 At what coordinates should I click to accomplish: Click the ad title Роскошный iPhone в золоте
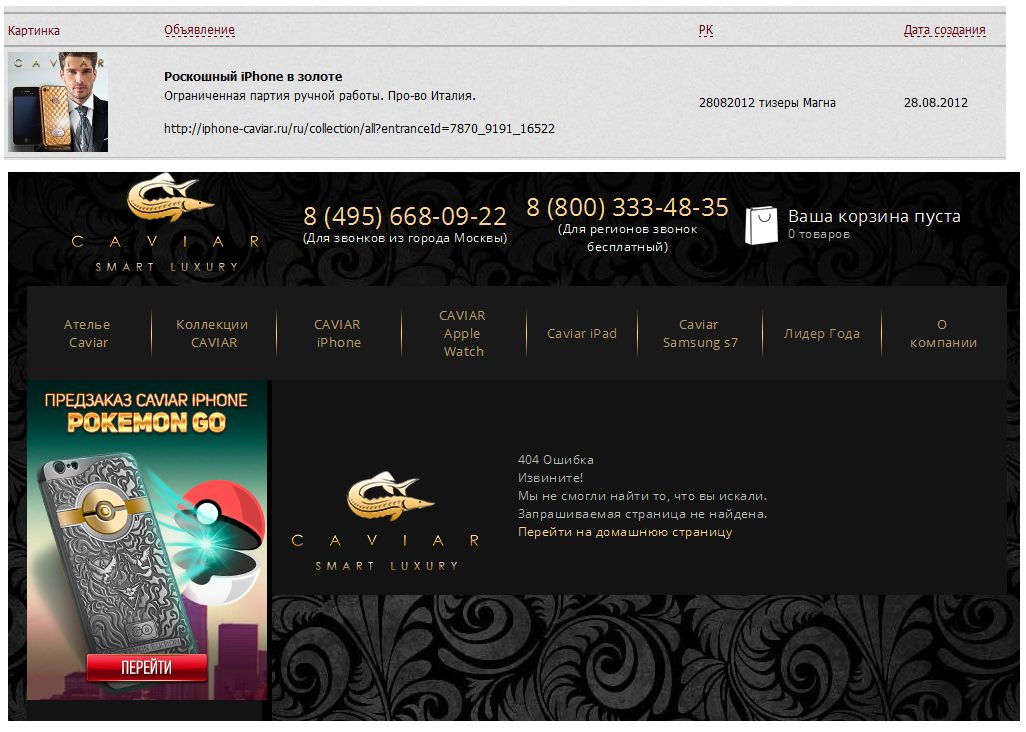click(253, 77)
